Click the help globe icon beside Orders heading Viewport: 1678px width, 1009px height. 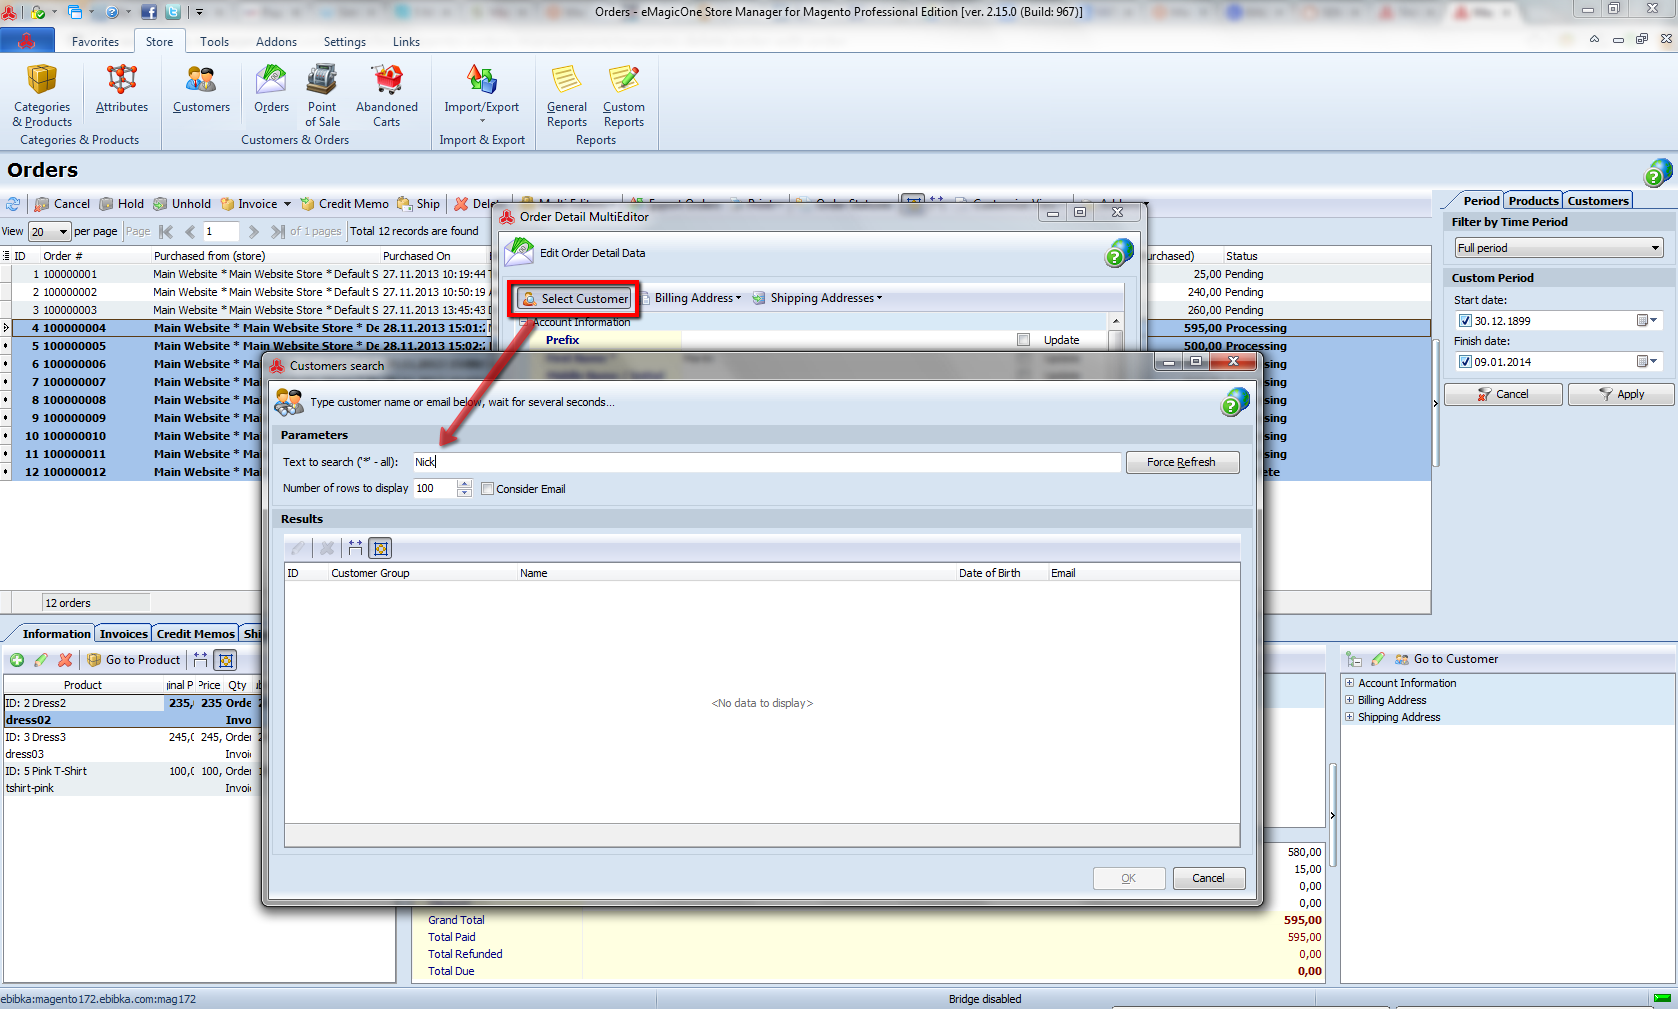[x=1658, y=172]
